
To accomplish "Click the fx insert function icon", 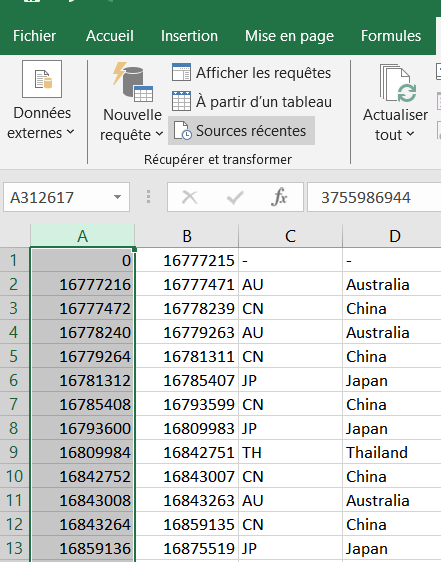I will pos(279,197).
